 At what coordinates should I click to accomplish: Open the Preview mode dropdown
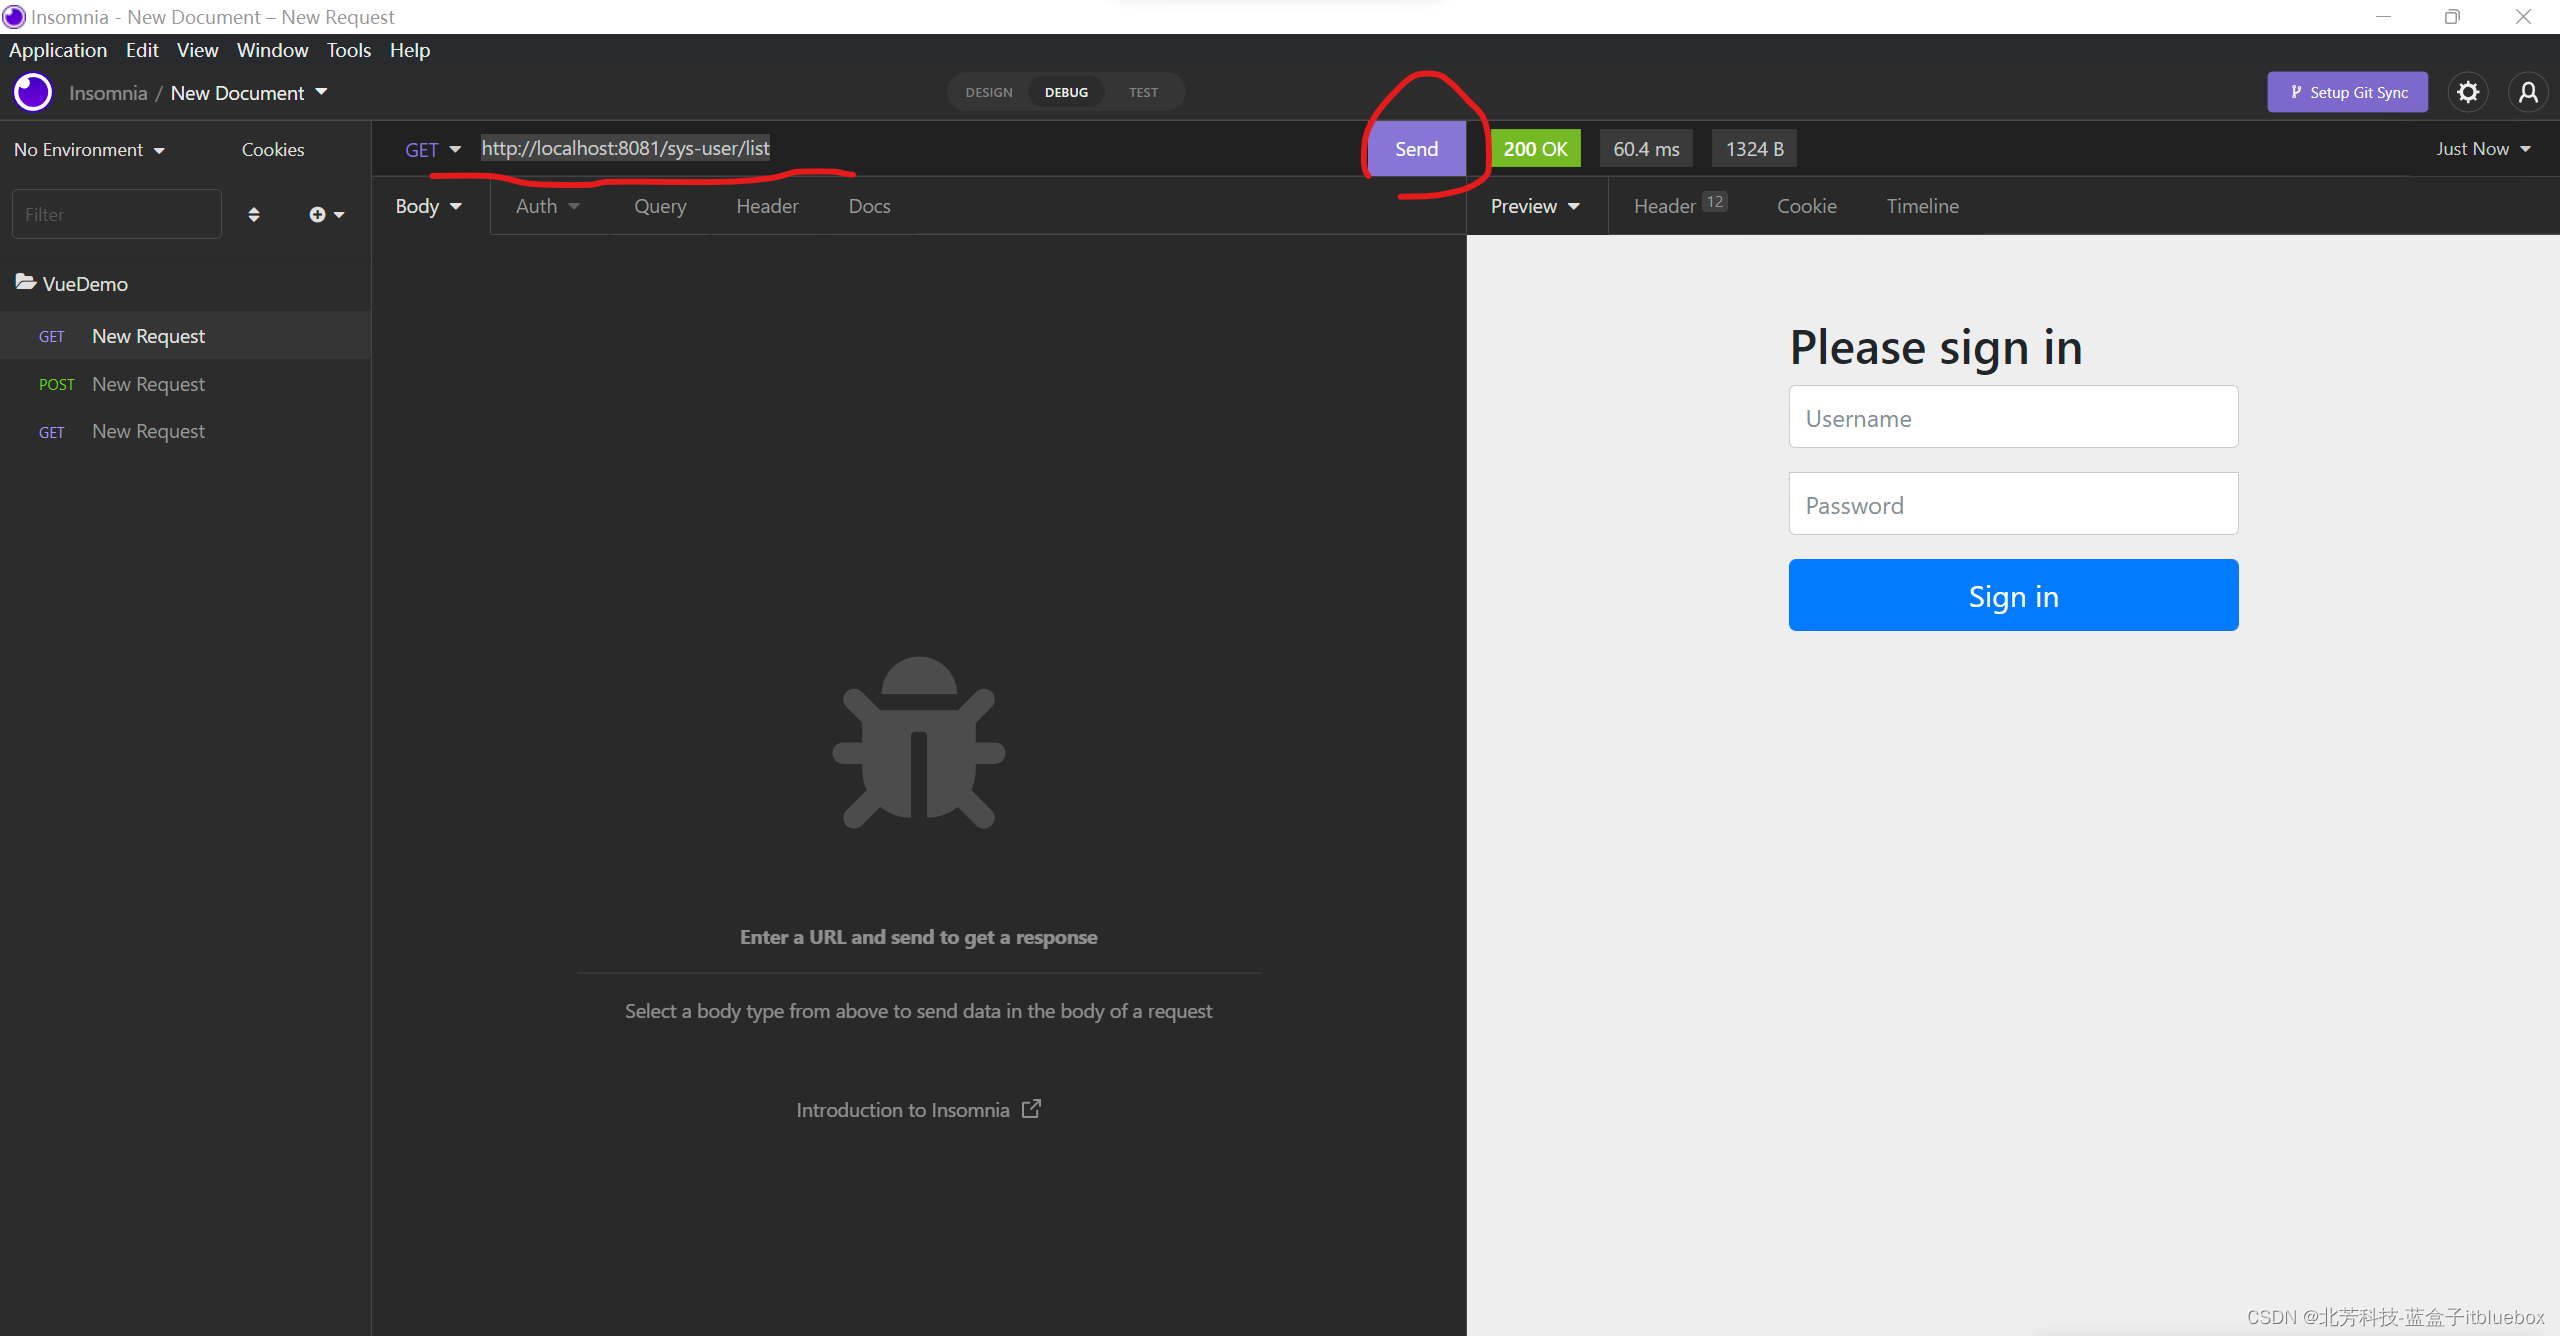[x=1534, y=206]
